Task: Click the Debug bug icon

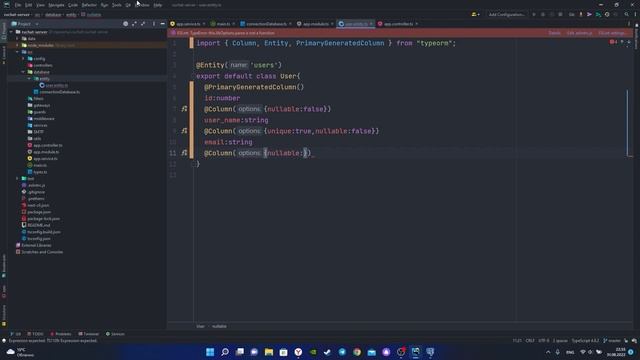Action: (543, 14)
